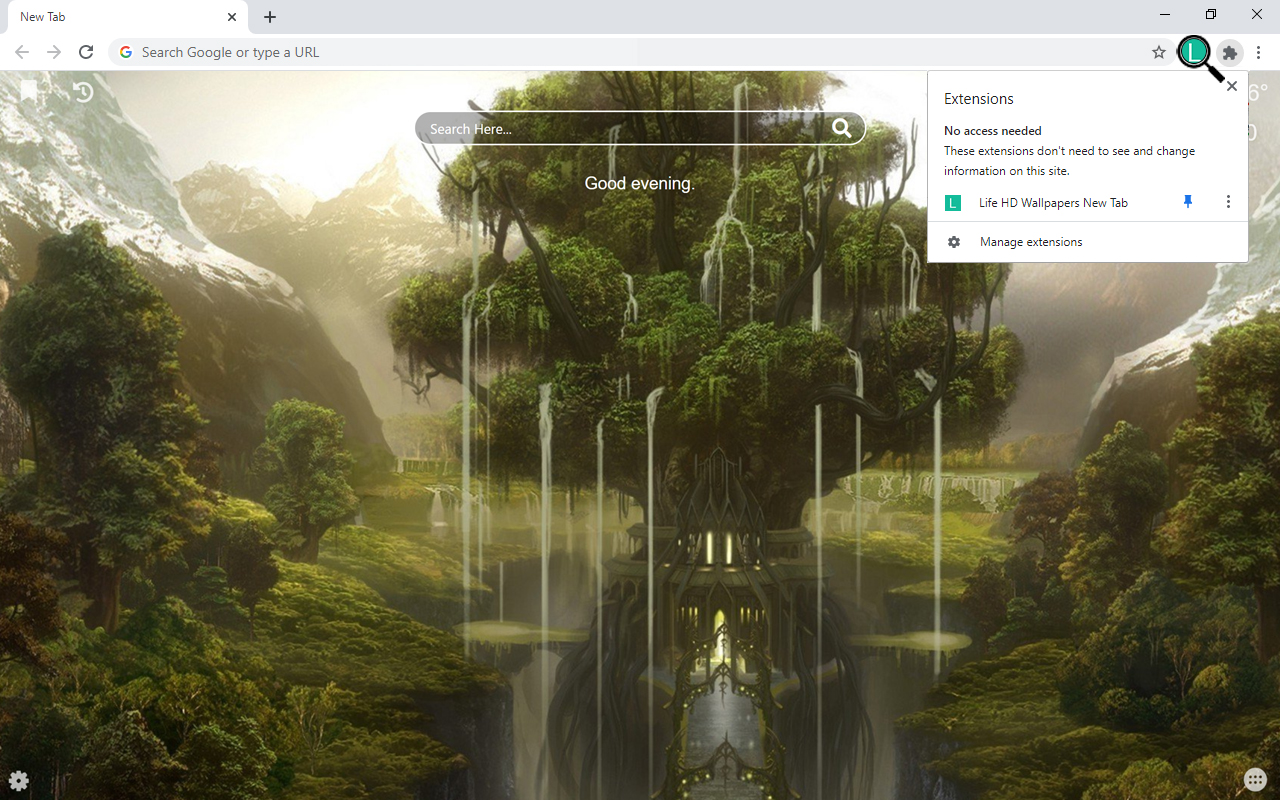The image size is (1280, 800).
Task: Restore down the Chrome window
Action: click(x=1211, y=14)
